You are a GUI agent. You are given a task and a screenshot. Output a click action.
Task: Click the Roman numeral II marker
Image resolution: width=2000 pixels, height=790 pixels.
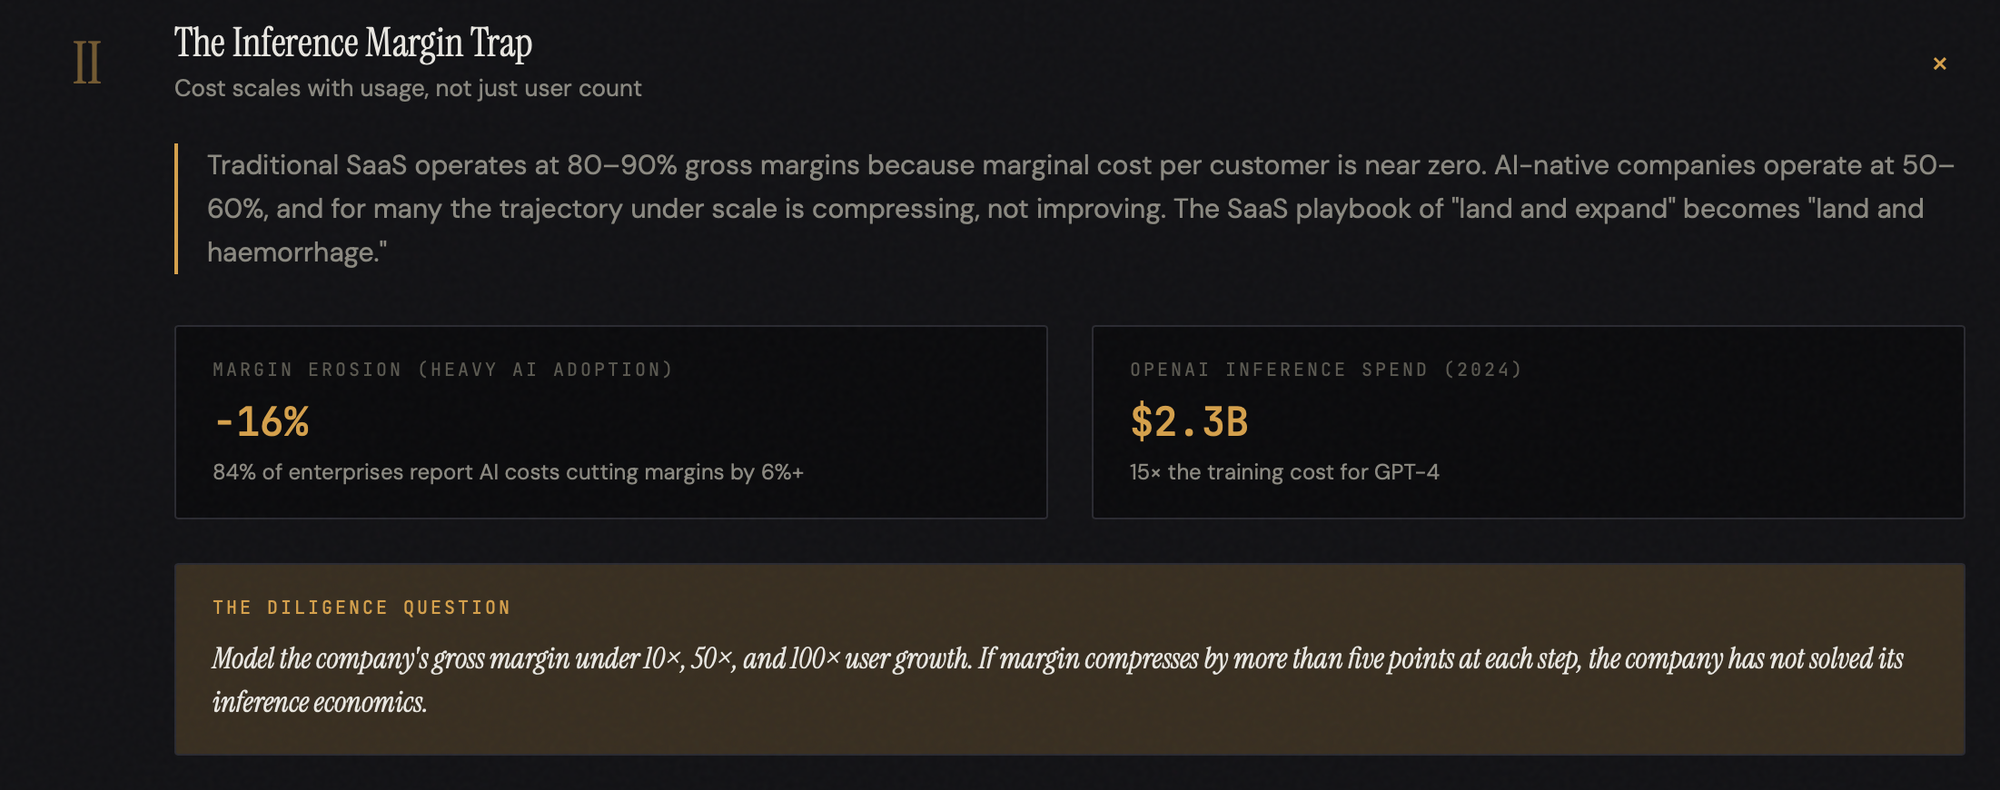coord(87,63)
